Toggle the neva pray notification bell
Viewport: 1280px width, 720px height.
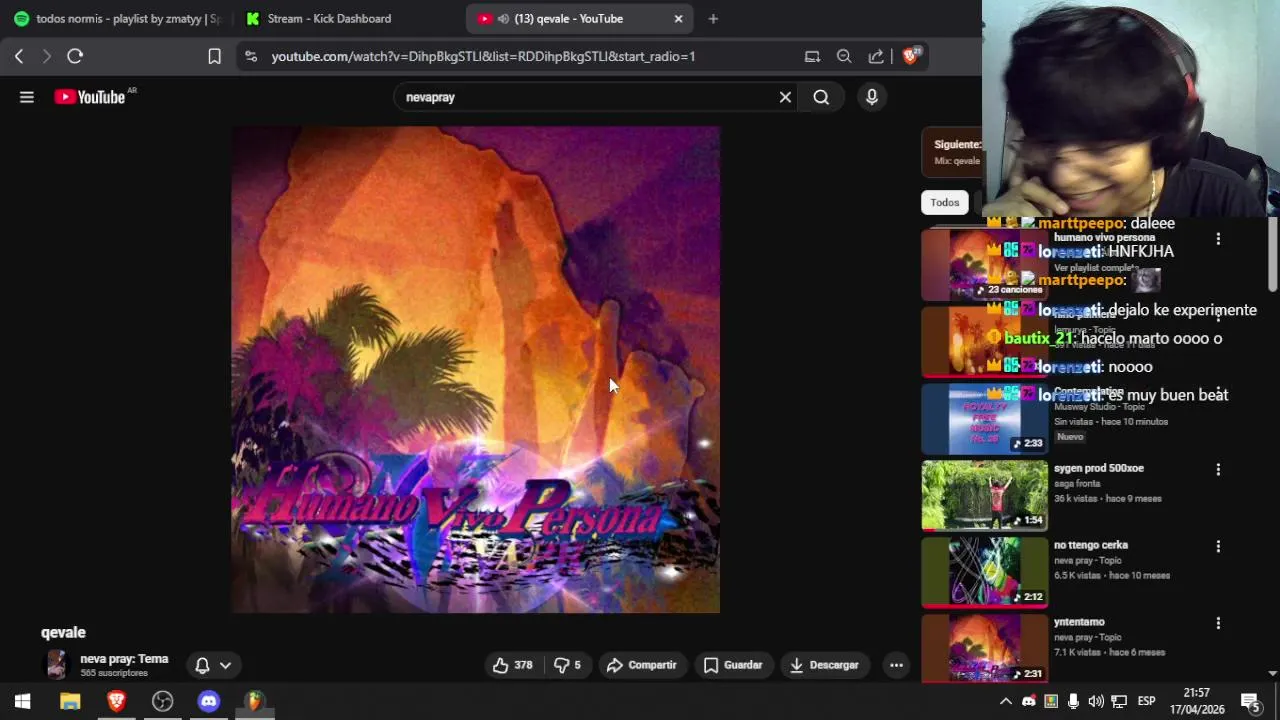(202, 665)
